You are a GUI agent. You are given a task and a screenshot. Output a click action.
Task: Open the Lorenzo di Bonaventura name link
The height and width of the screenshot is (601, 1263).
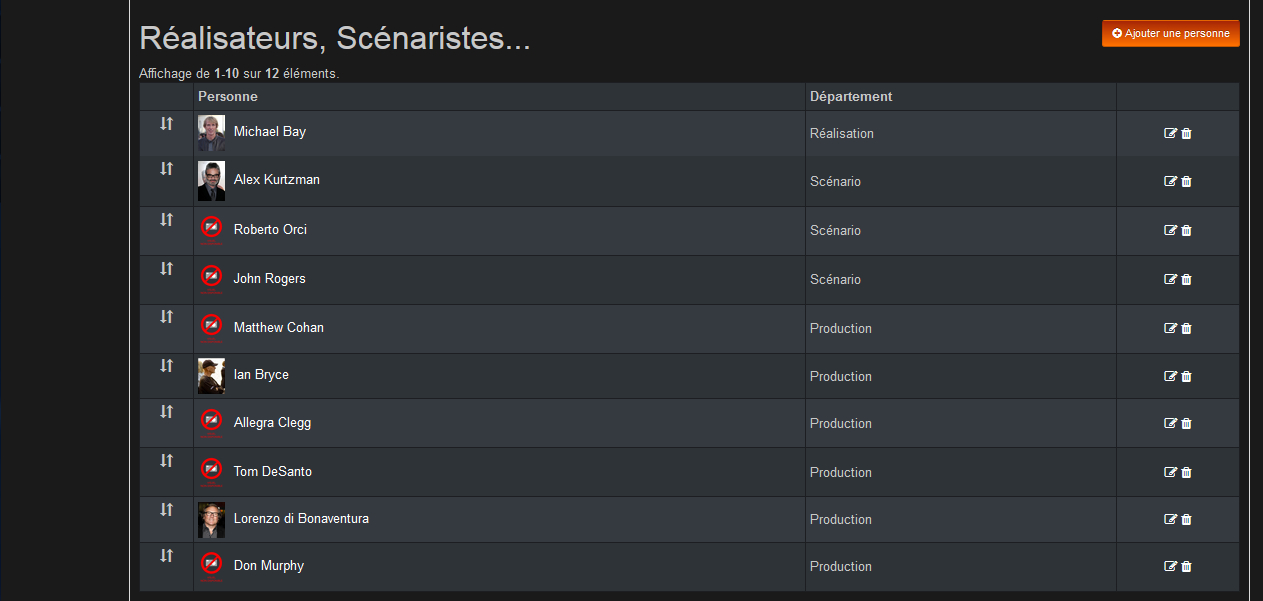[x=301, y=519]
